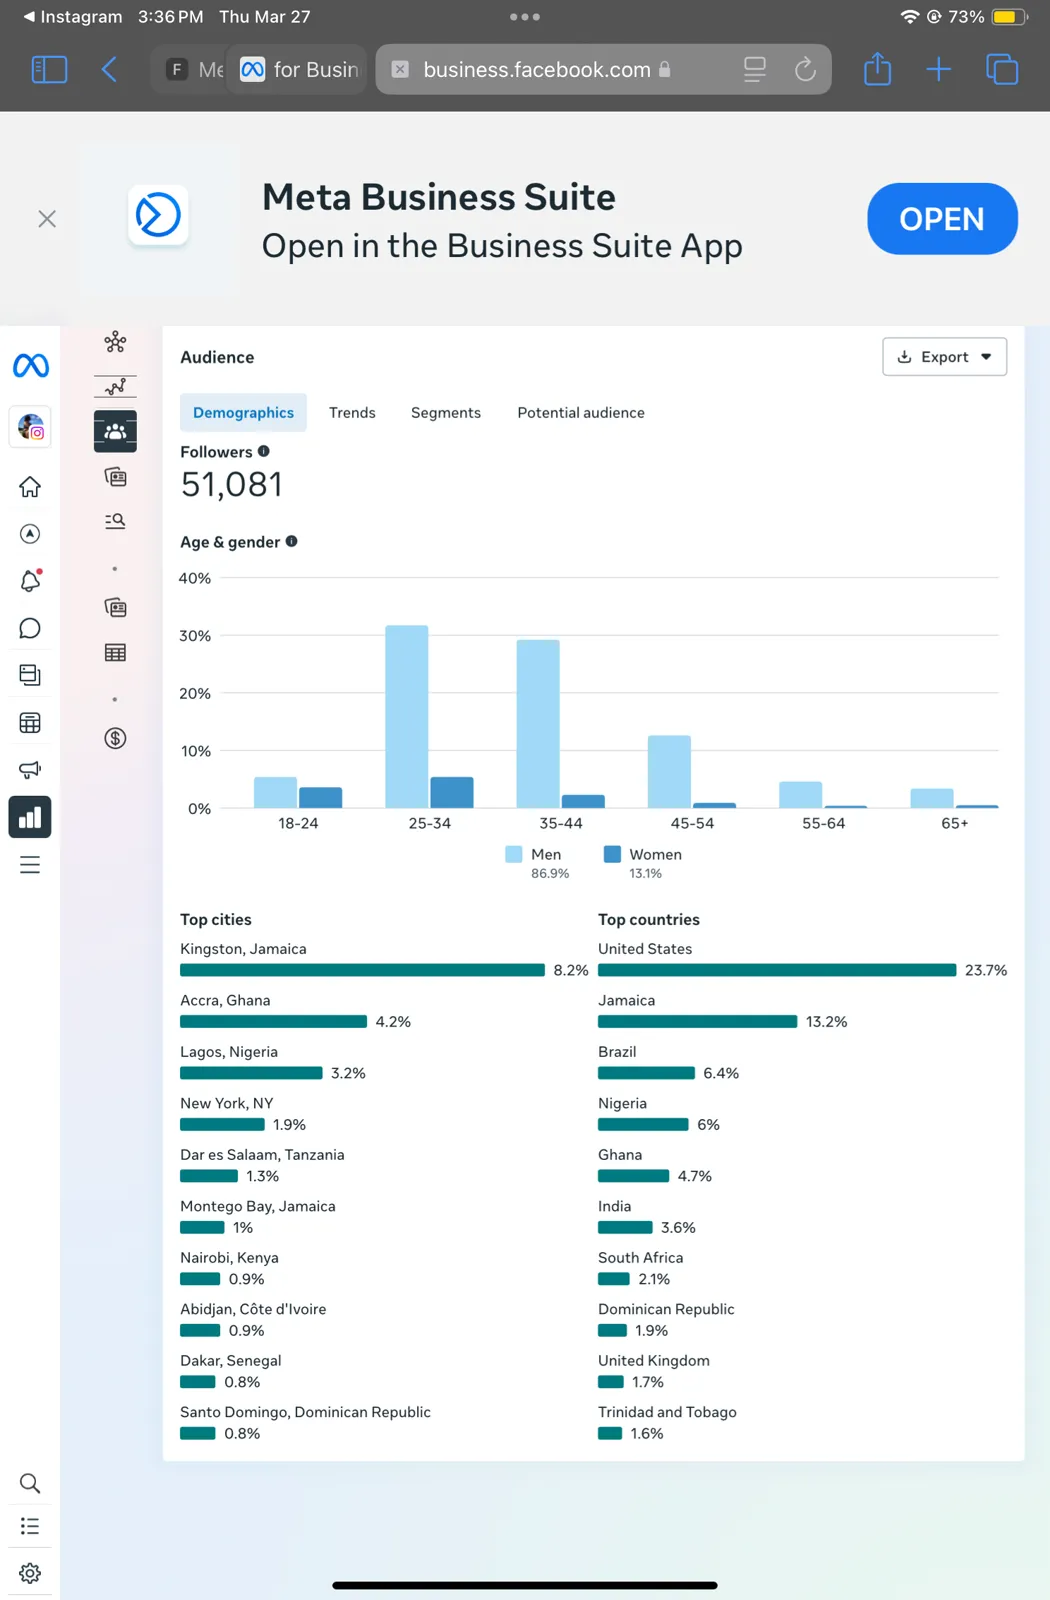
Task: Click the 'Santo Domingo, Dominican Republic' label
Action: click(305, 1412)
